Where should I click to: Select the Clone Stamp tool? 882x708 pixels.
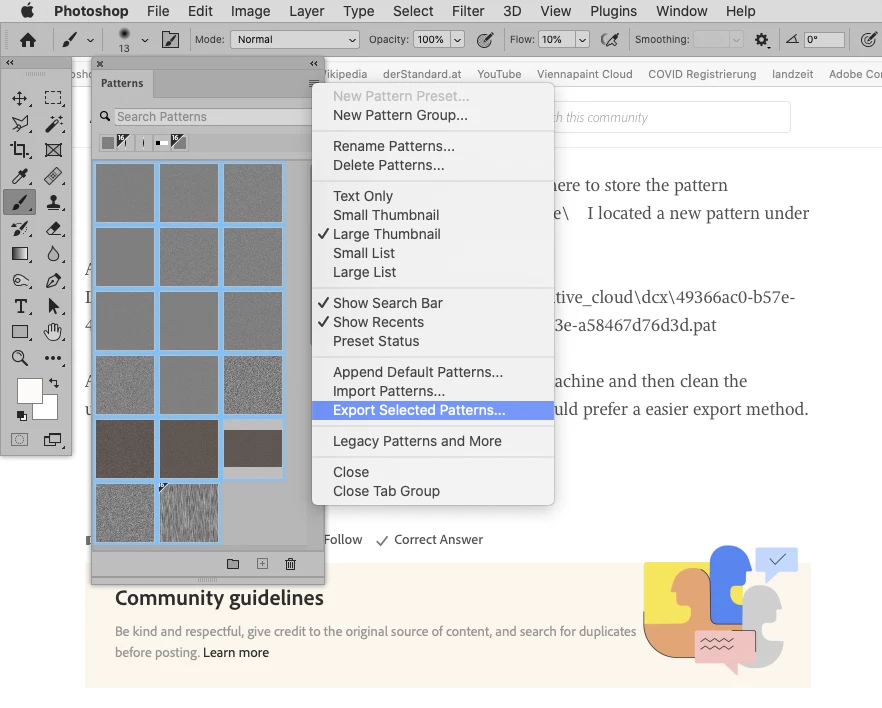[x=53, y=202]
